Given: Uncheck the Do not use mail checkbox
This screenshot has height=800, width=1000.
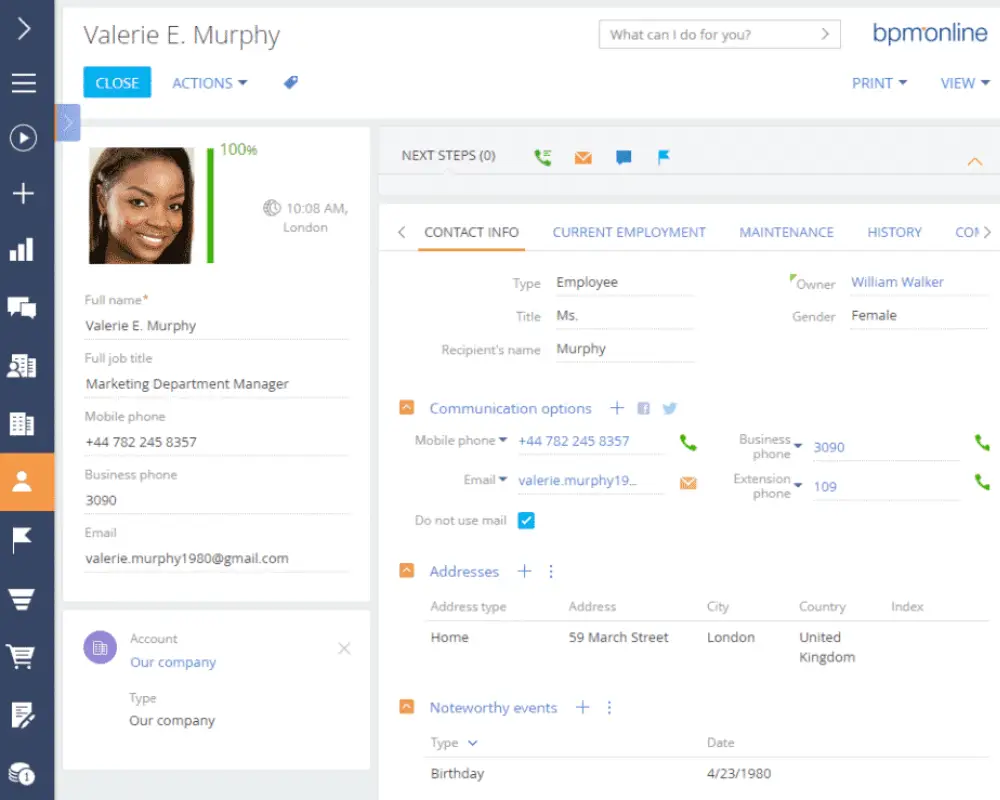Looking at the screenshot, I should 526,520.
